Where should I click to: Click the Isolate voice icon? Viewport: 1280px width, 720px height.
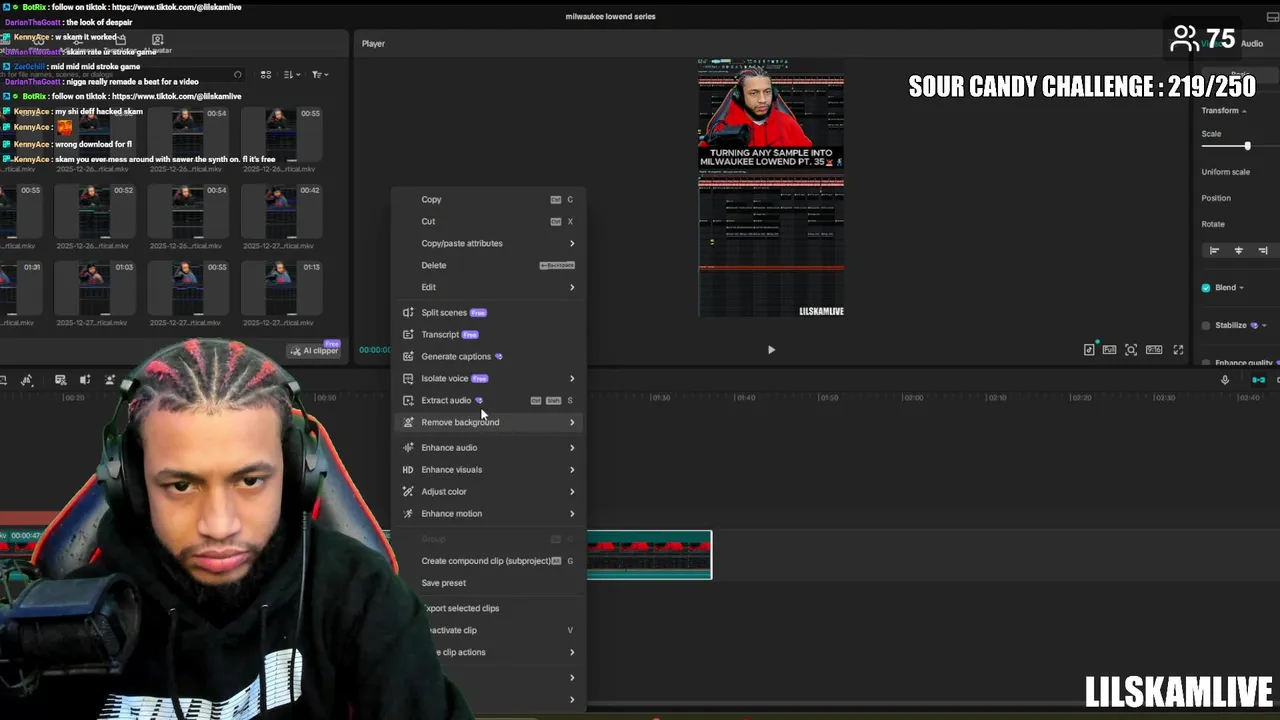click(408, 379)
